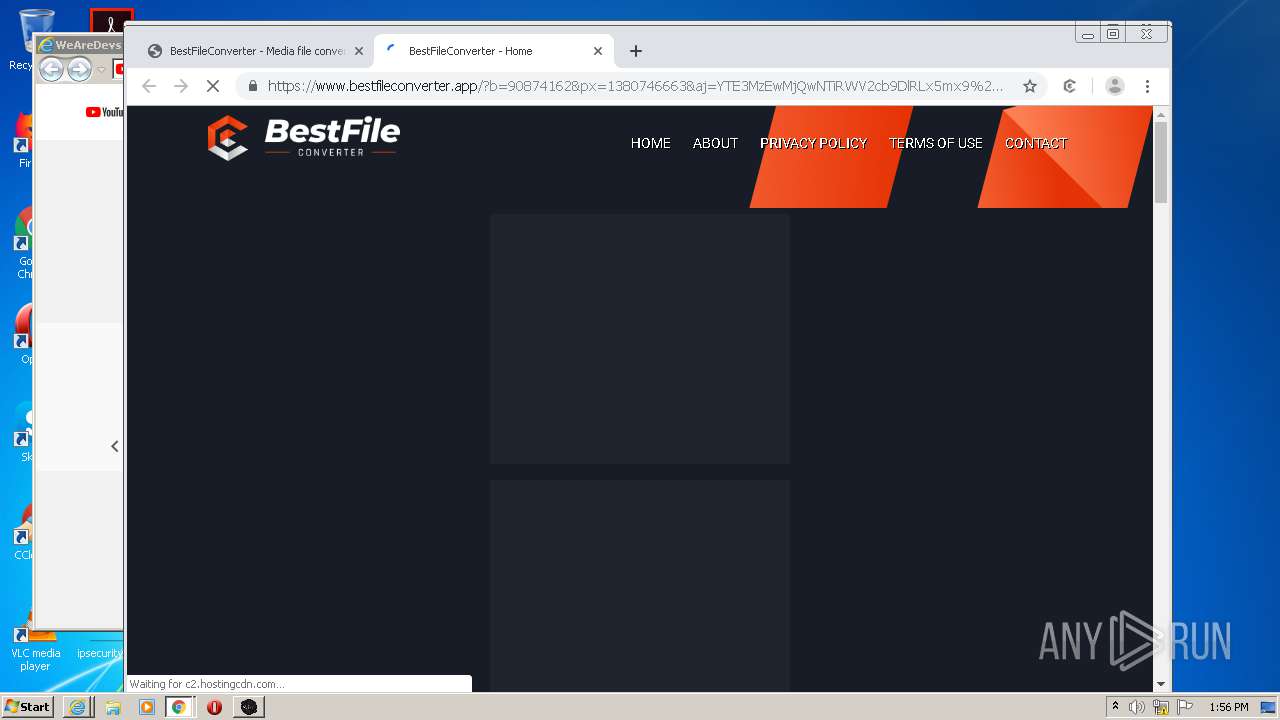Bookmark this page with the star
The image size is (1280, 720).
tap(1030, 86)
